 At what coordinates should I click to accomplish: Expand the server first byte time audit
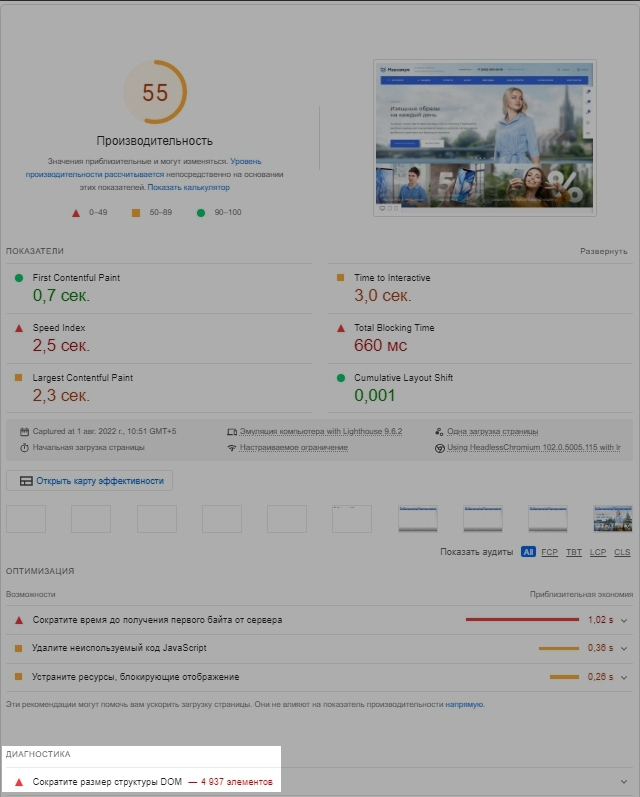pyautogui.click(x=624, y=620)
